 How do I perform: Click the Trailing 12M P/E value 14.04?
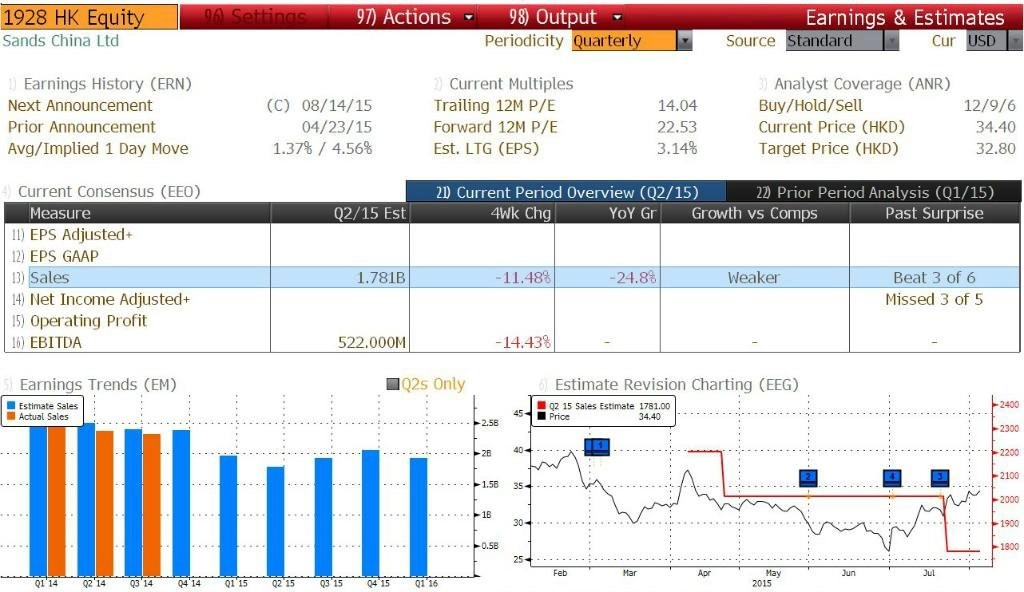(677, 105)
